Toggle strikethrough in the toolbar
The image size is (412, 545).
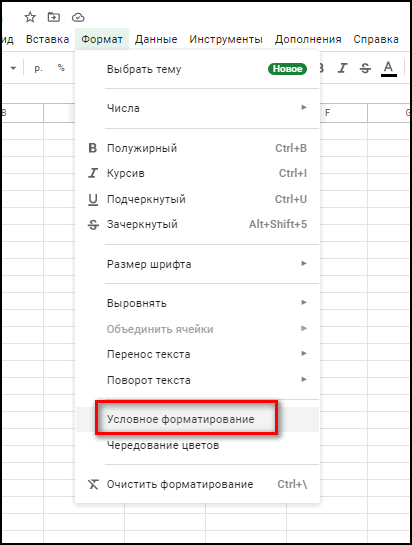click(365, 68)
